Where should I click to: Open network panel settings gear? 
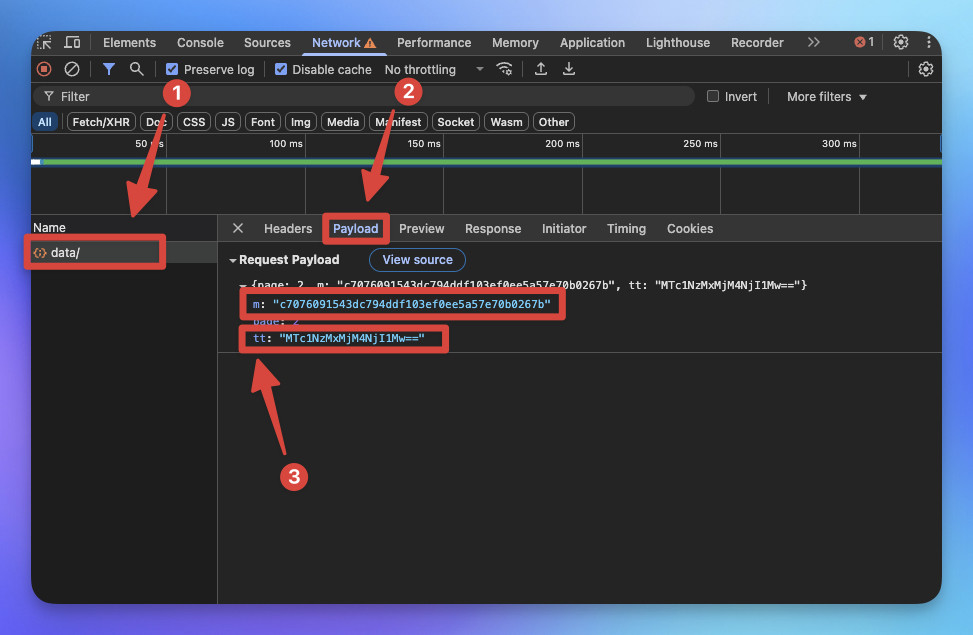pos(925,69)
